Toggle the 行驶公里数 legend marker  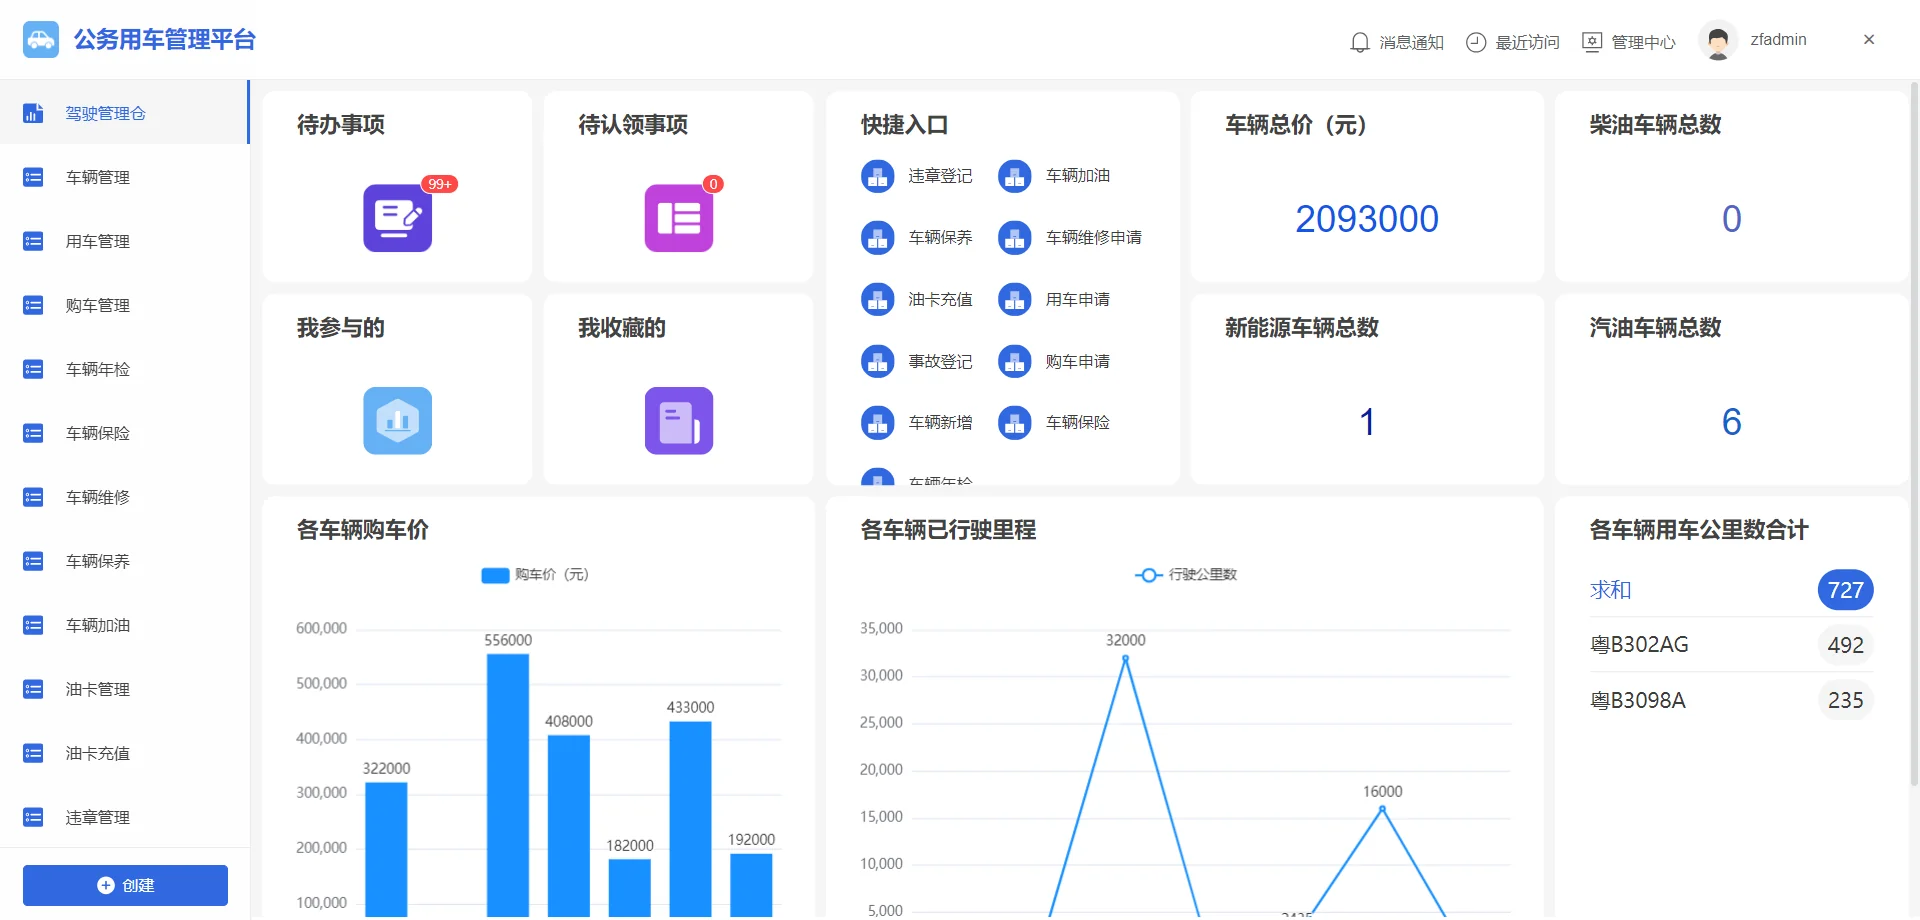(1148, 575)
